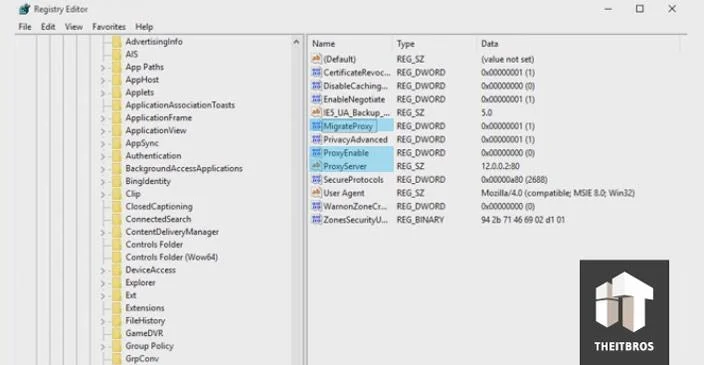Select the ProxyEnable value name

pyautogui.click(x=346, y=153)
